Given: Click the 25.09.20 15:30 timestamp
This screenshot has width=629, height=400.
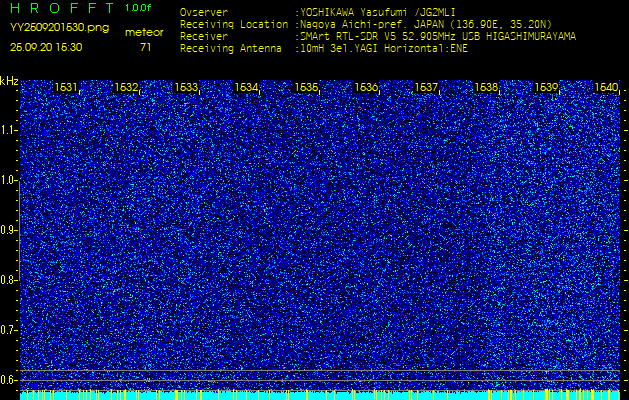Looking at the screenshot, I should 46,47.
